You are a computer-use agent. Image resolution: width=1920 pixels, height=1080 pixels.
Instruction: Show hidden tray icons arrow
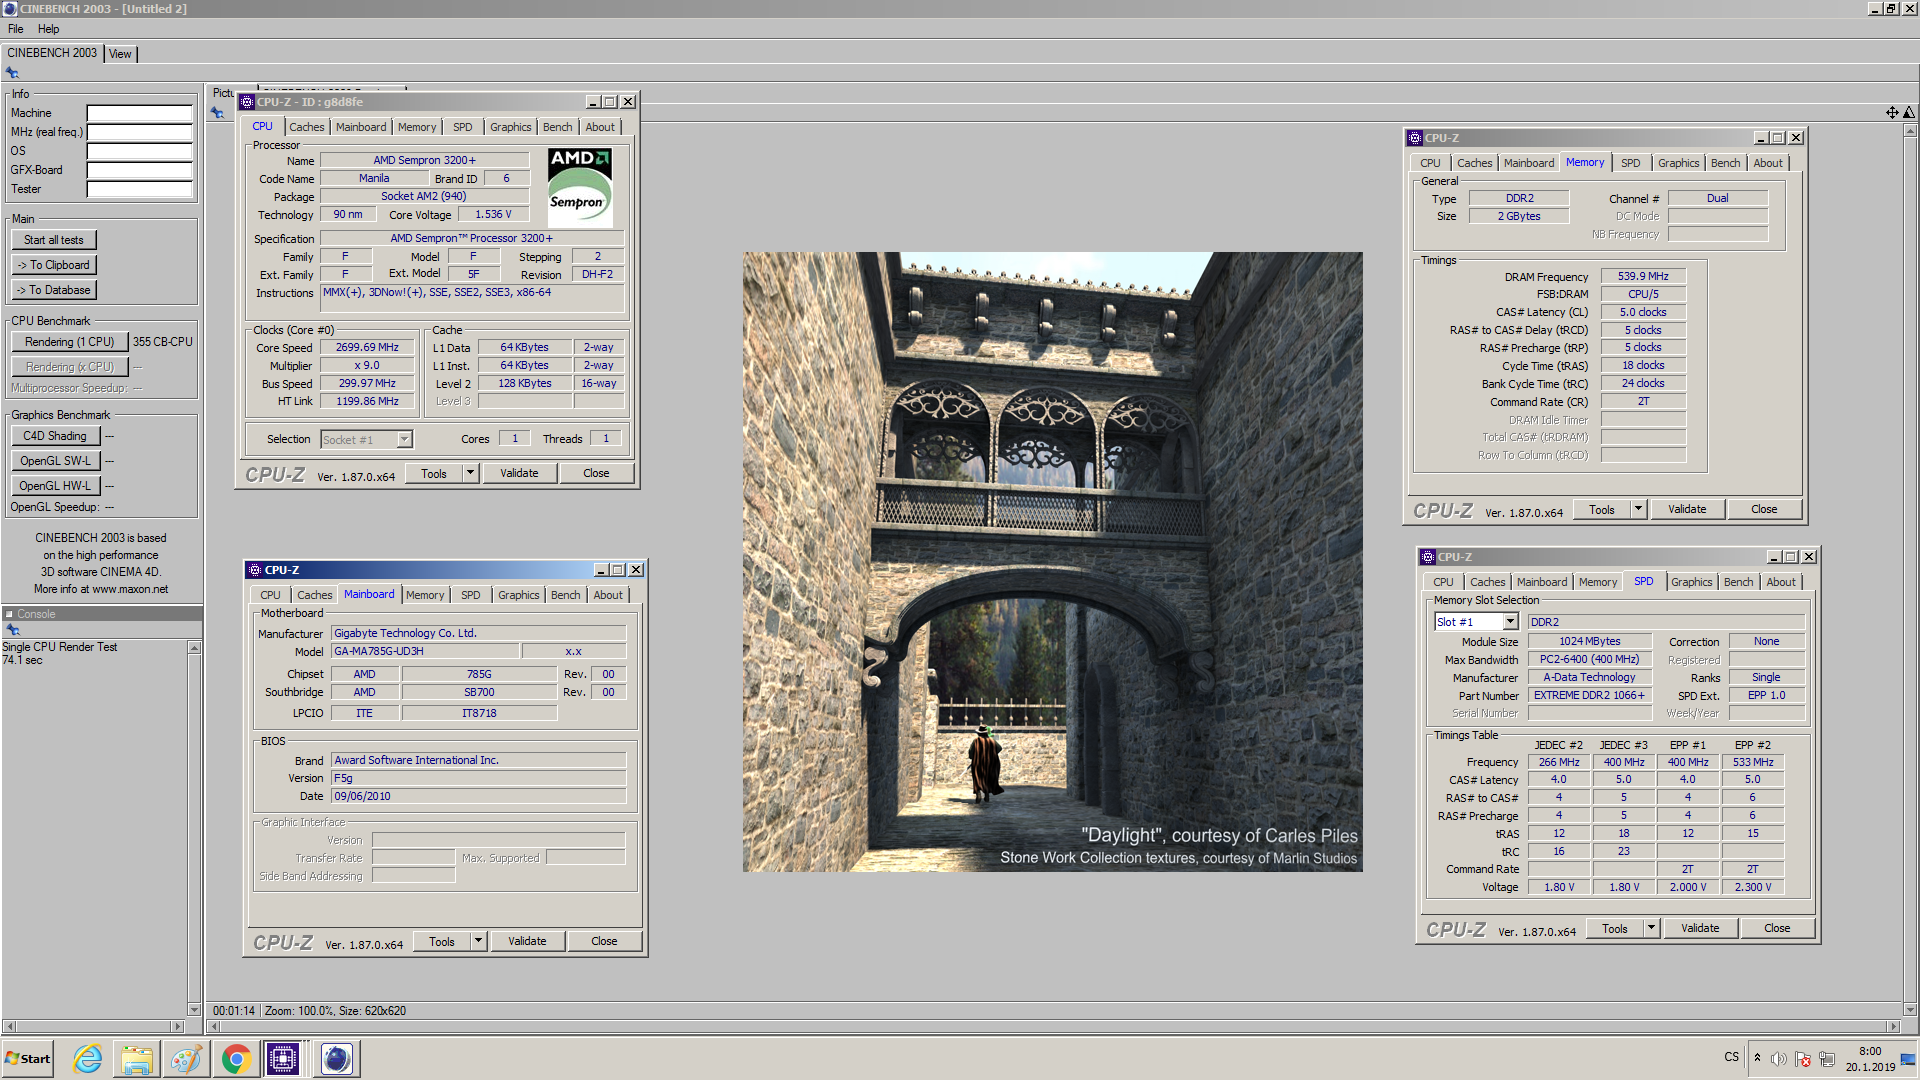[x=1757, y=1058]
